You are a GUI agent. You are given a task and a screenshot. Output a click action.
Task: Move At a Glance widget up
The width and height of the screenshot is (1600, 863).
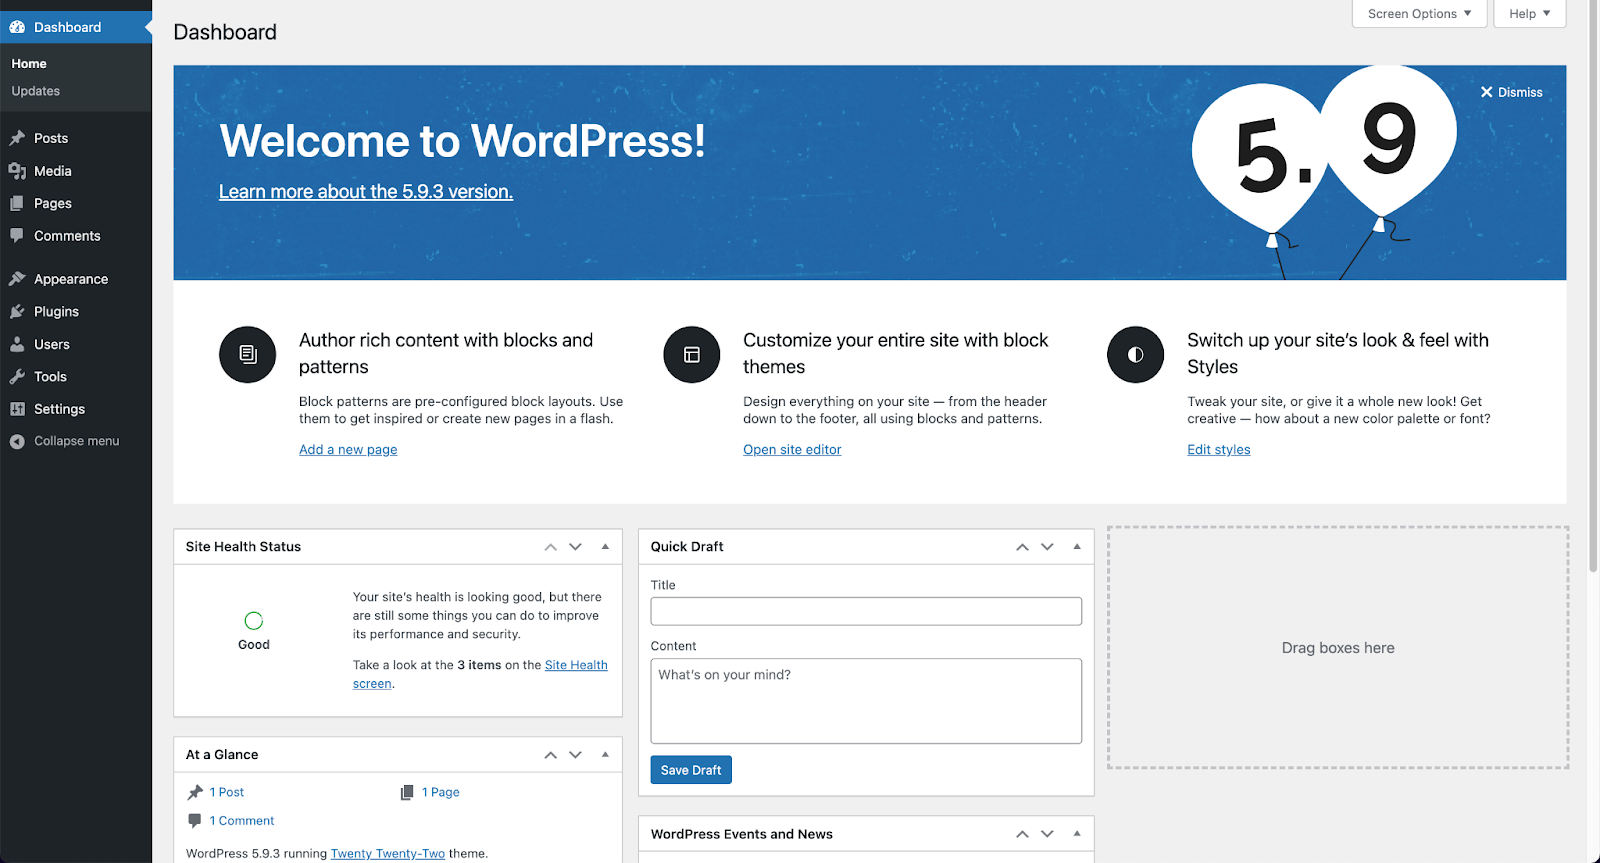tap(551, 755)
